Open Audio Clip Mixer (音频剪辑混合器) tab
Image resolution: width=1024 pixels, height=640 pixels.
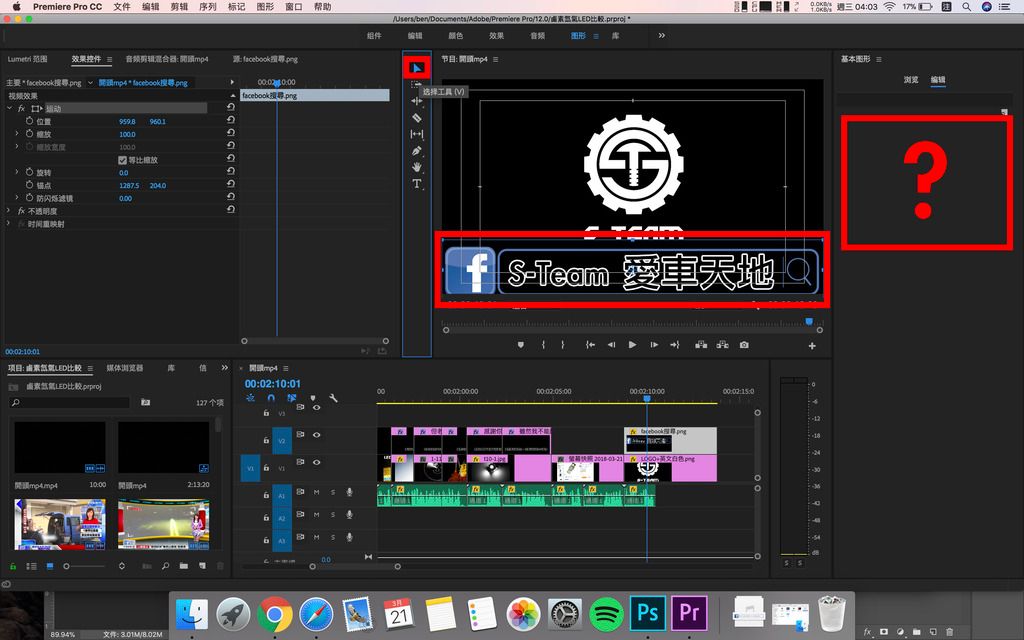[x=167, y=59]
